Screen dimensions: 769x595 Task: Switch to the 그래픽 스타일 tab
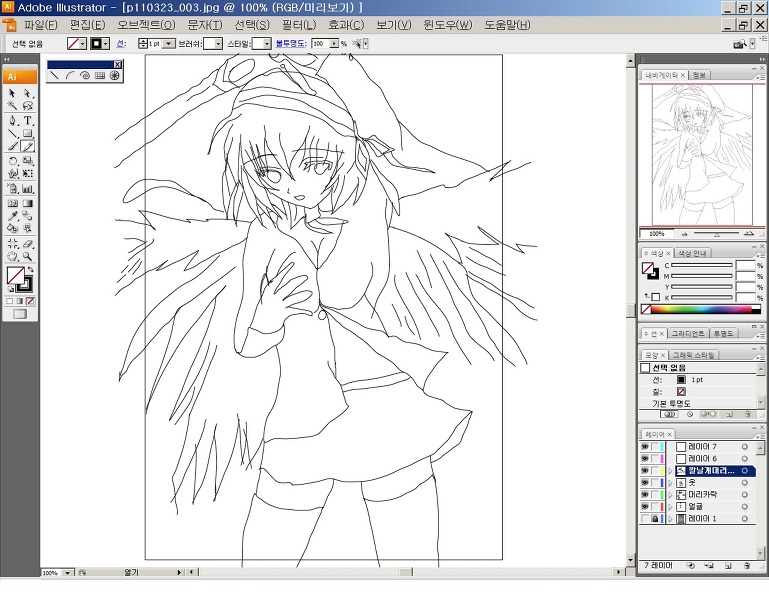[x=693, y=355]
